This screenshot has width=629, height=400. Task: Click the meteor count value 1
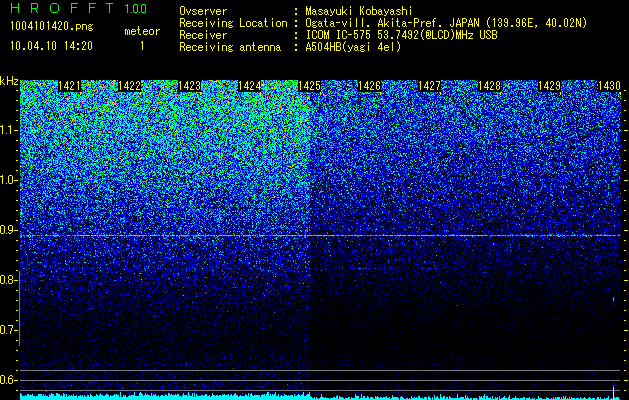click(142, 46)
